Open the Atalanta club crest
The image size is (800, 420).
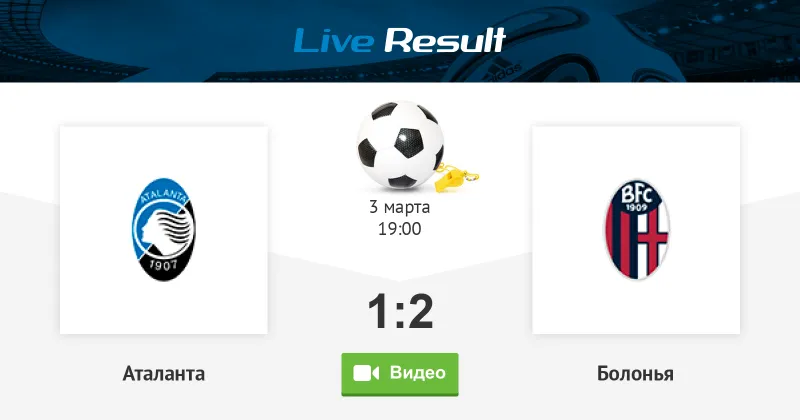pyautogui.click(x=163, y=229)
